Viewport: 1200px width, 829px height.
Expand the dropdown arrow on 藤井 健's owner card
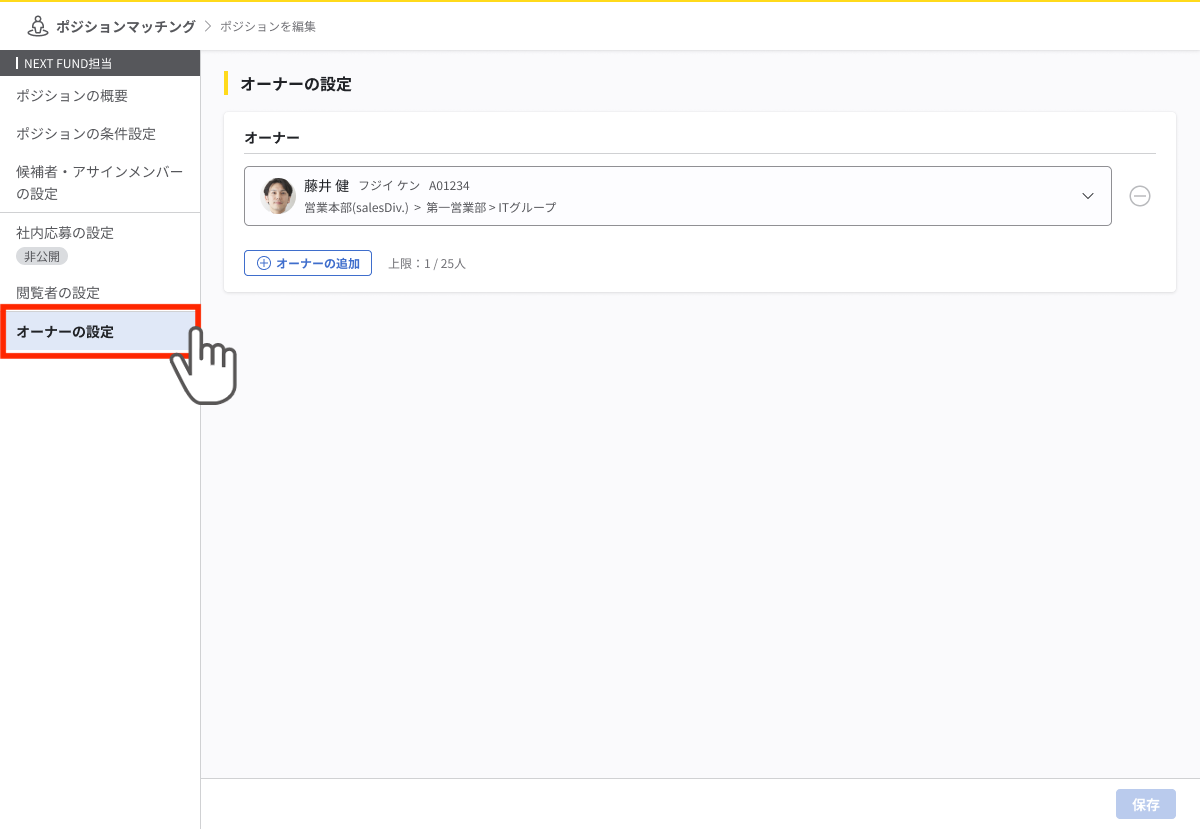(x=1088, y=196)
